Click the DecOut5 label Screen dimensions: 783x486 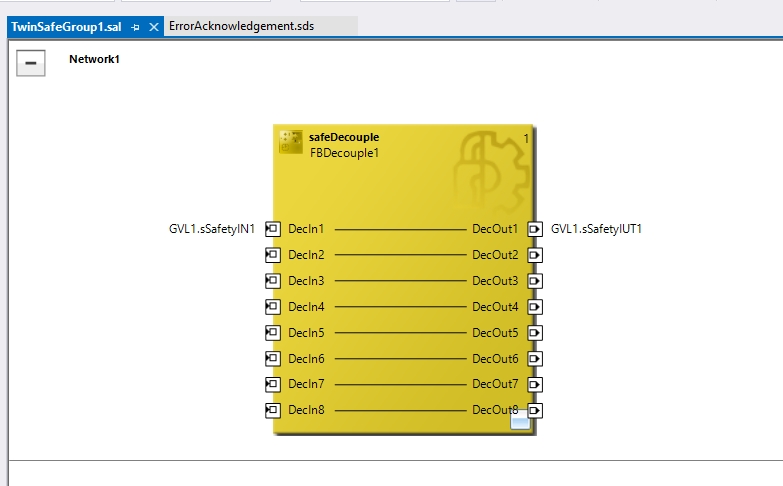(x=495, y=333)
